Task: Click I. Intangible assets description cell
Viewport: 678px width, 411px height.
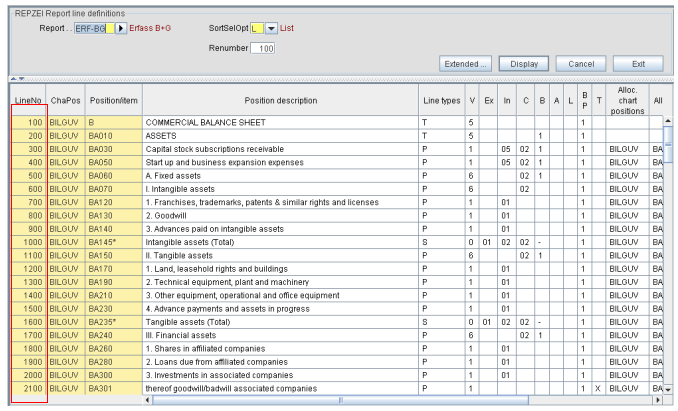Action: 281,189
